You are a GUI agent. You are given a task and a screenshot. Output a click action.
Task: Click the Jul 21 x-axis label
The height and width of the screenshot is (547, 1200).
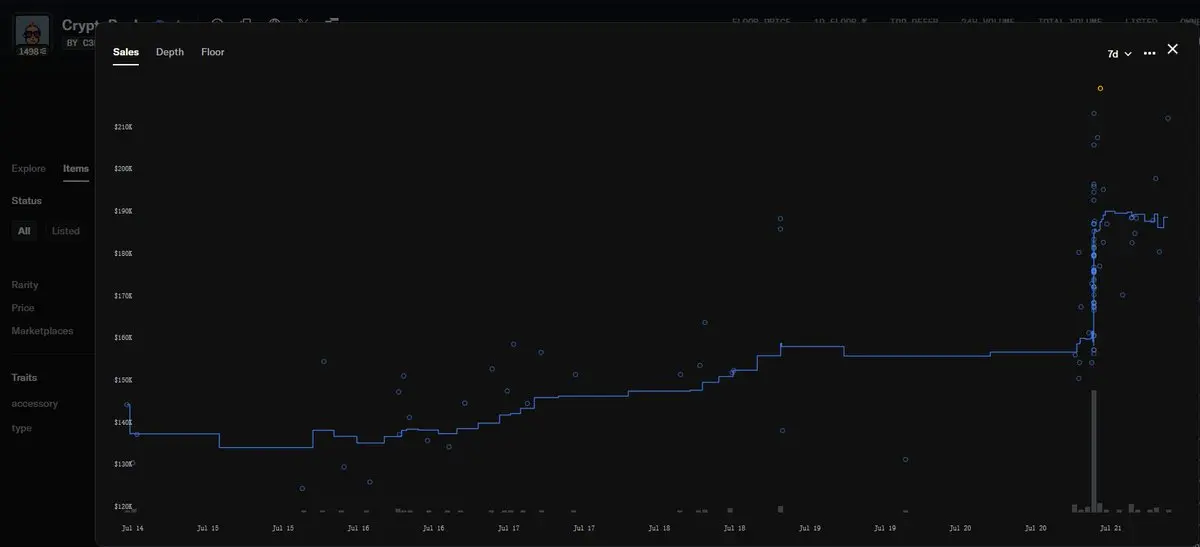click(1110, 527)
